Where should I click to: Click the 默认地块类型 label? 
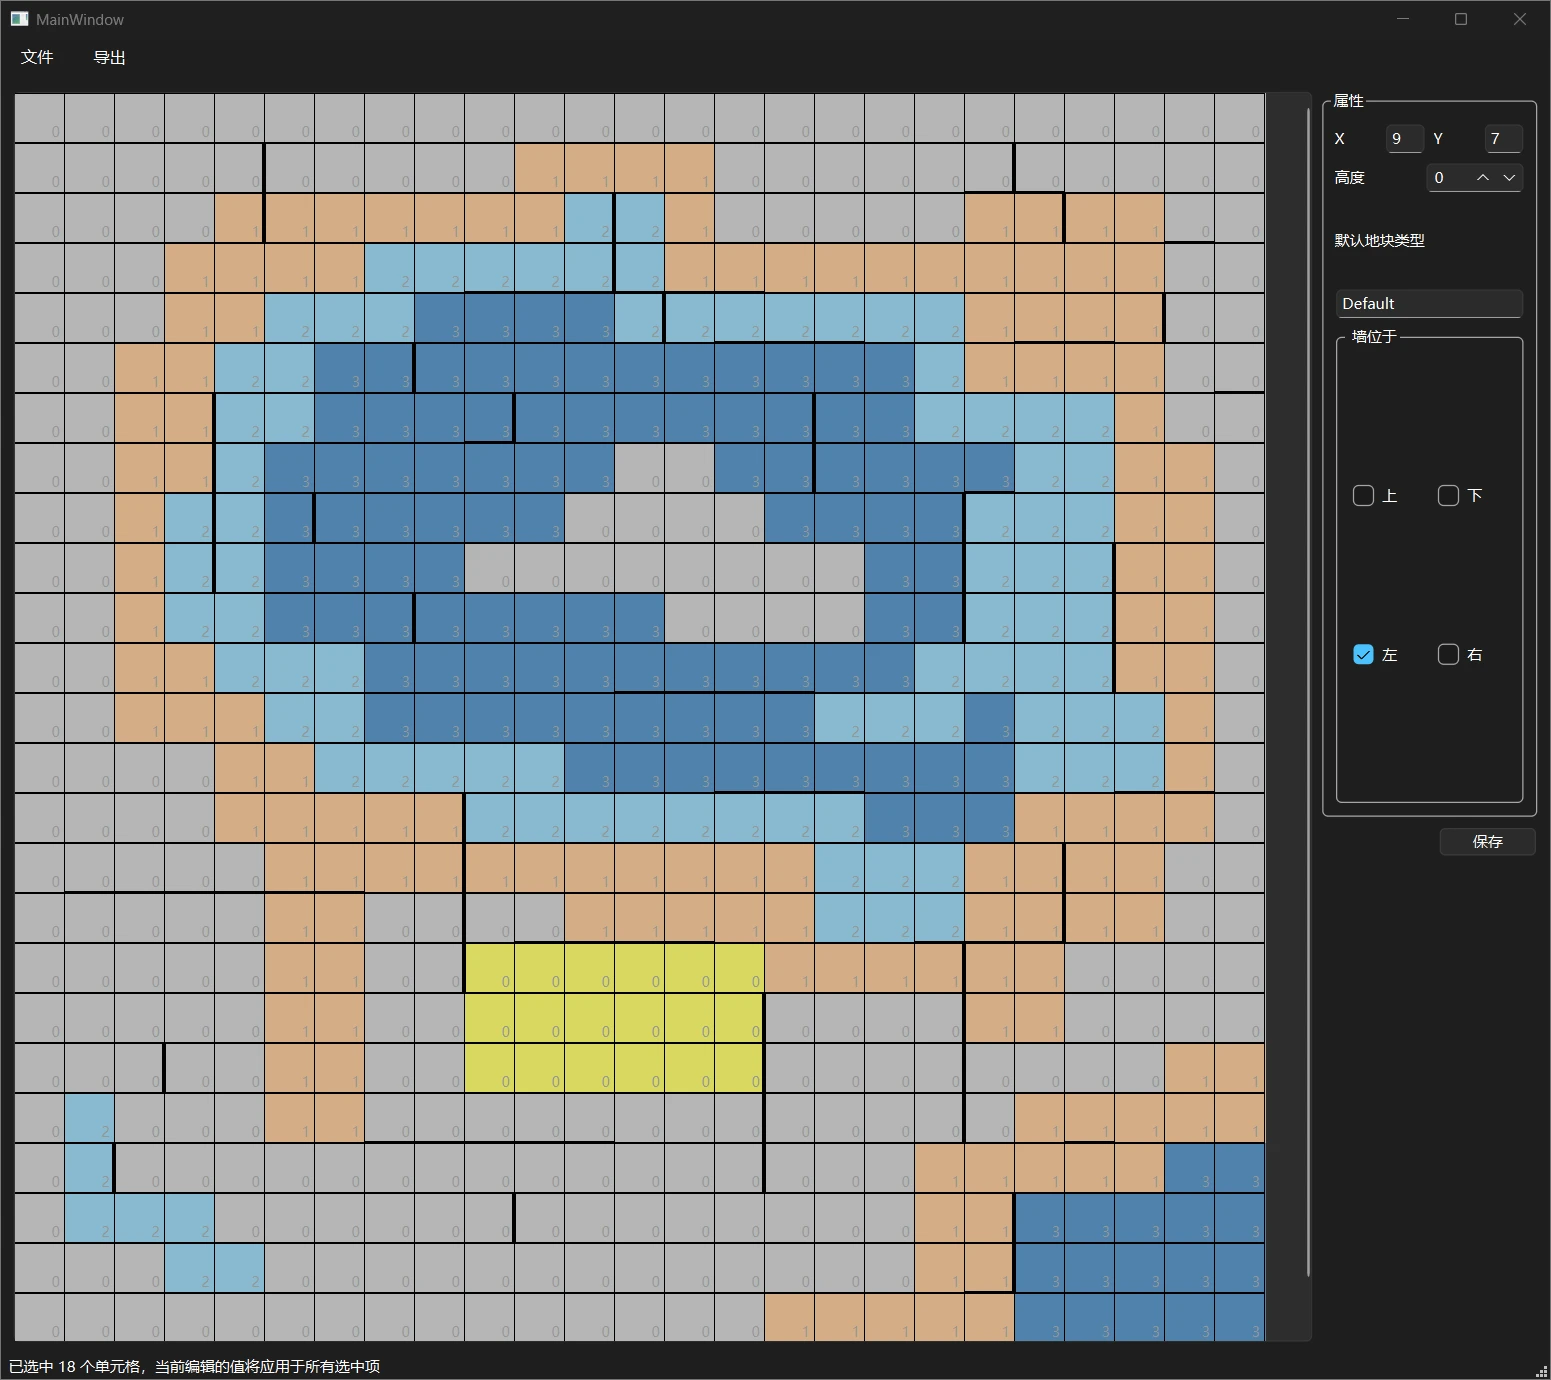coord(1379,240)
